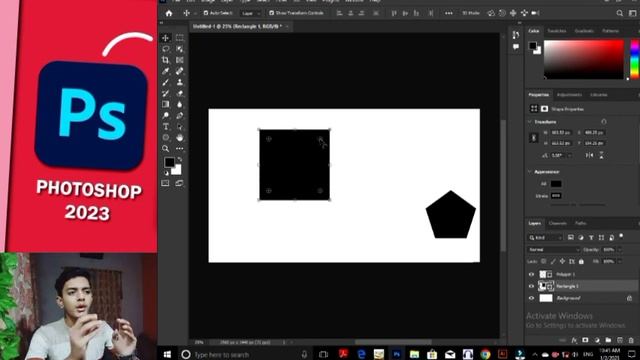This screenshot has width=640, height=360.
Task: Hide the Polygon 1 layer
Action: click(x=531, y=274)
